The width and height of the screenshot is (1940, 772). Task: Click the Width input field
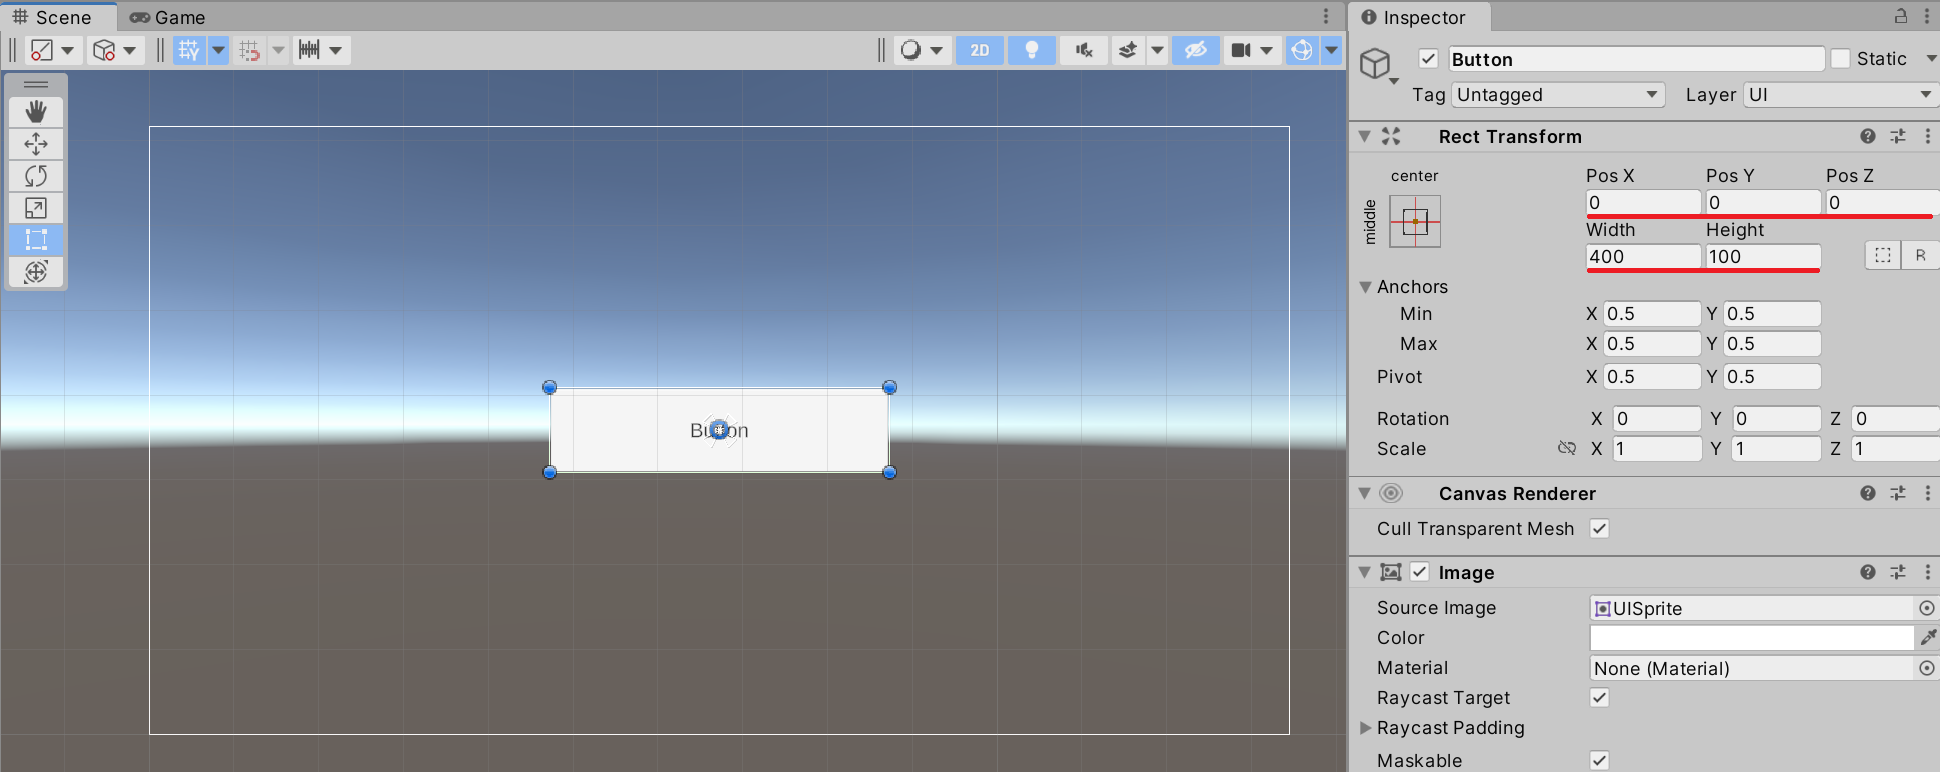click(x=1643, y=257)
